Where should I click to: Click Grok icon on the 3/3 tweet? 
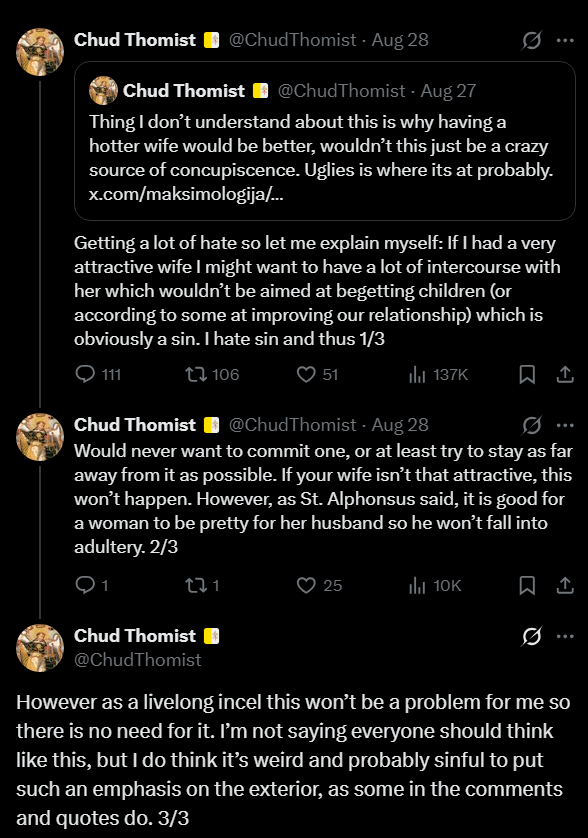click(x=531, y=636)
